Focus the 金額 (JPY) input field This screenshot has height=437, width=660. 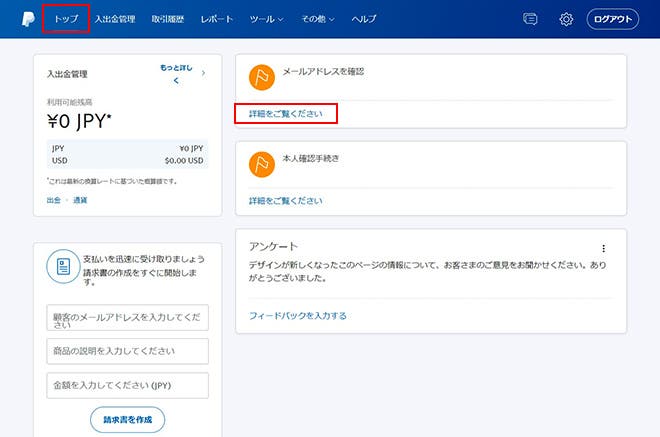point(128,385)
